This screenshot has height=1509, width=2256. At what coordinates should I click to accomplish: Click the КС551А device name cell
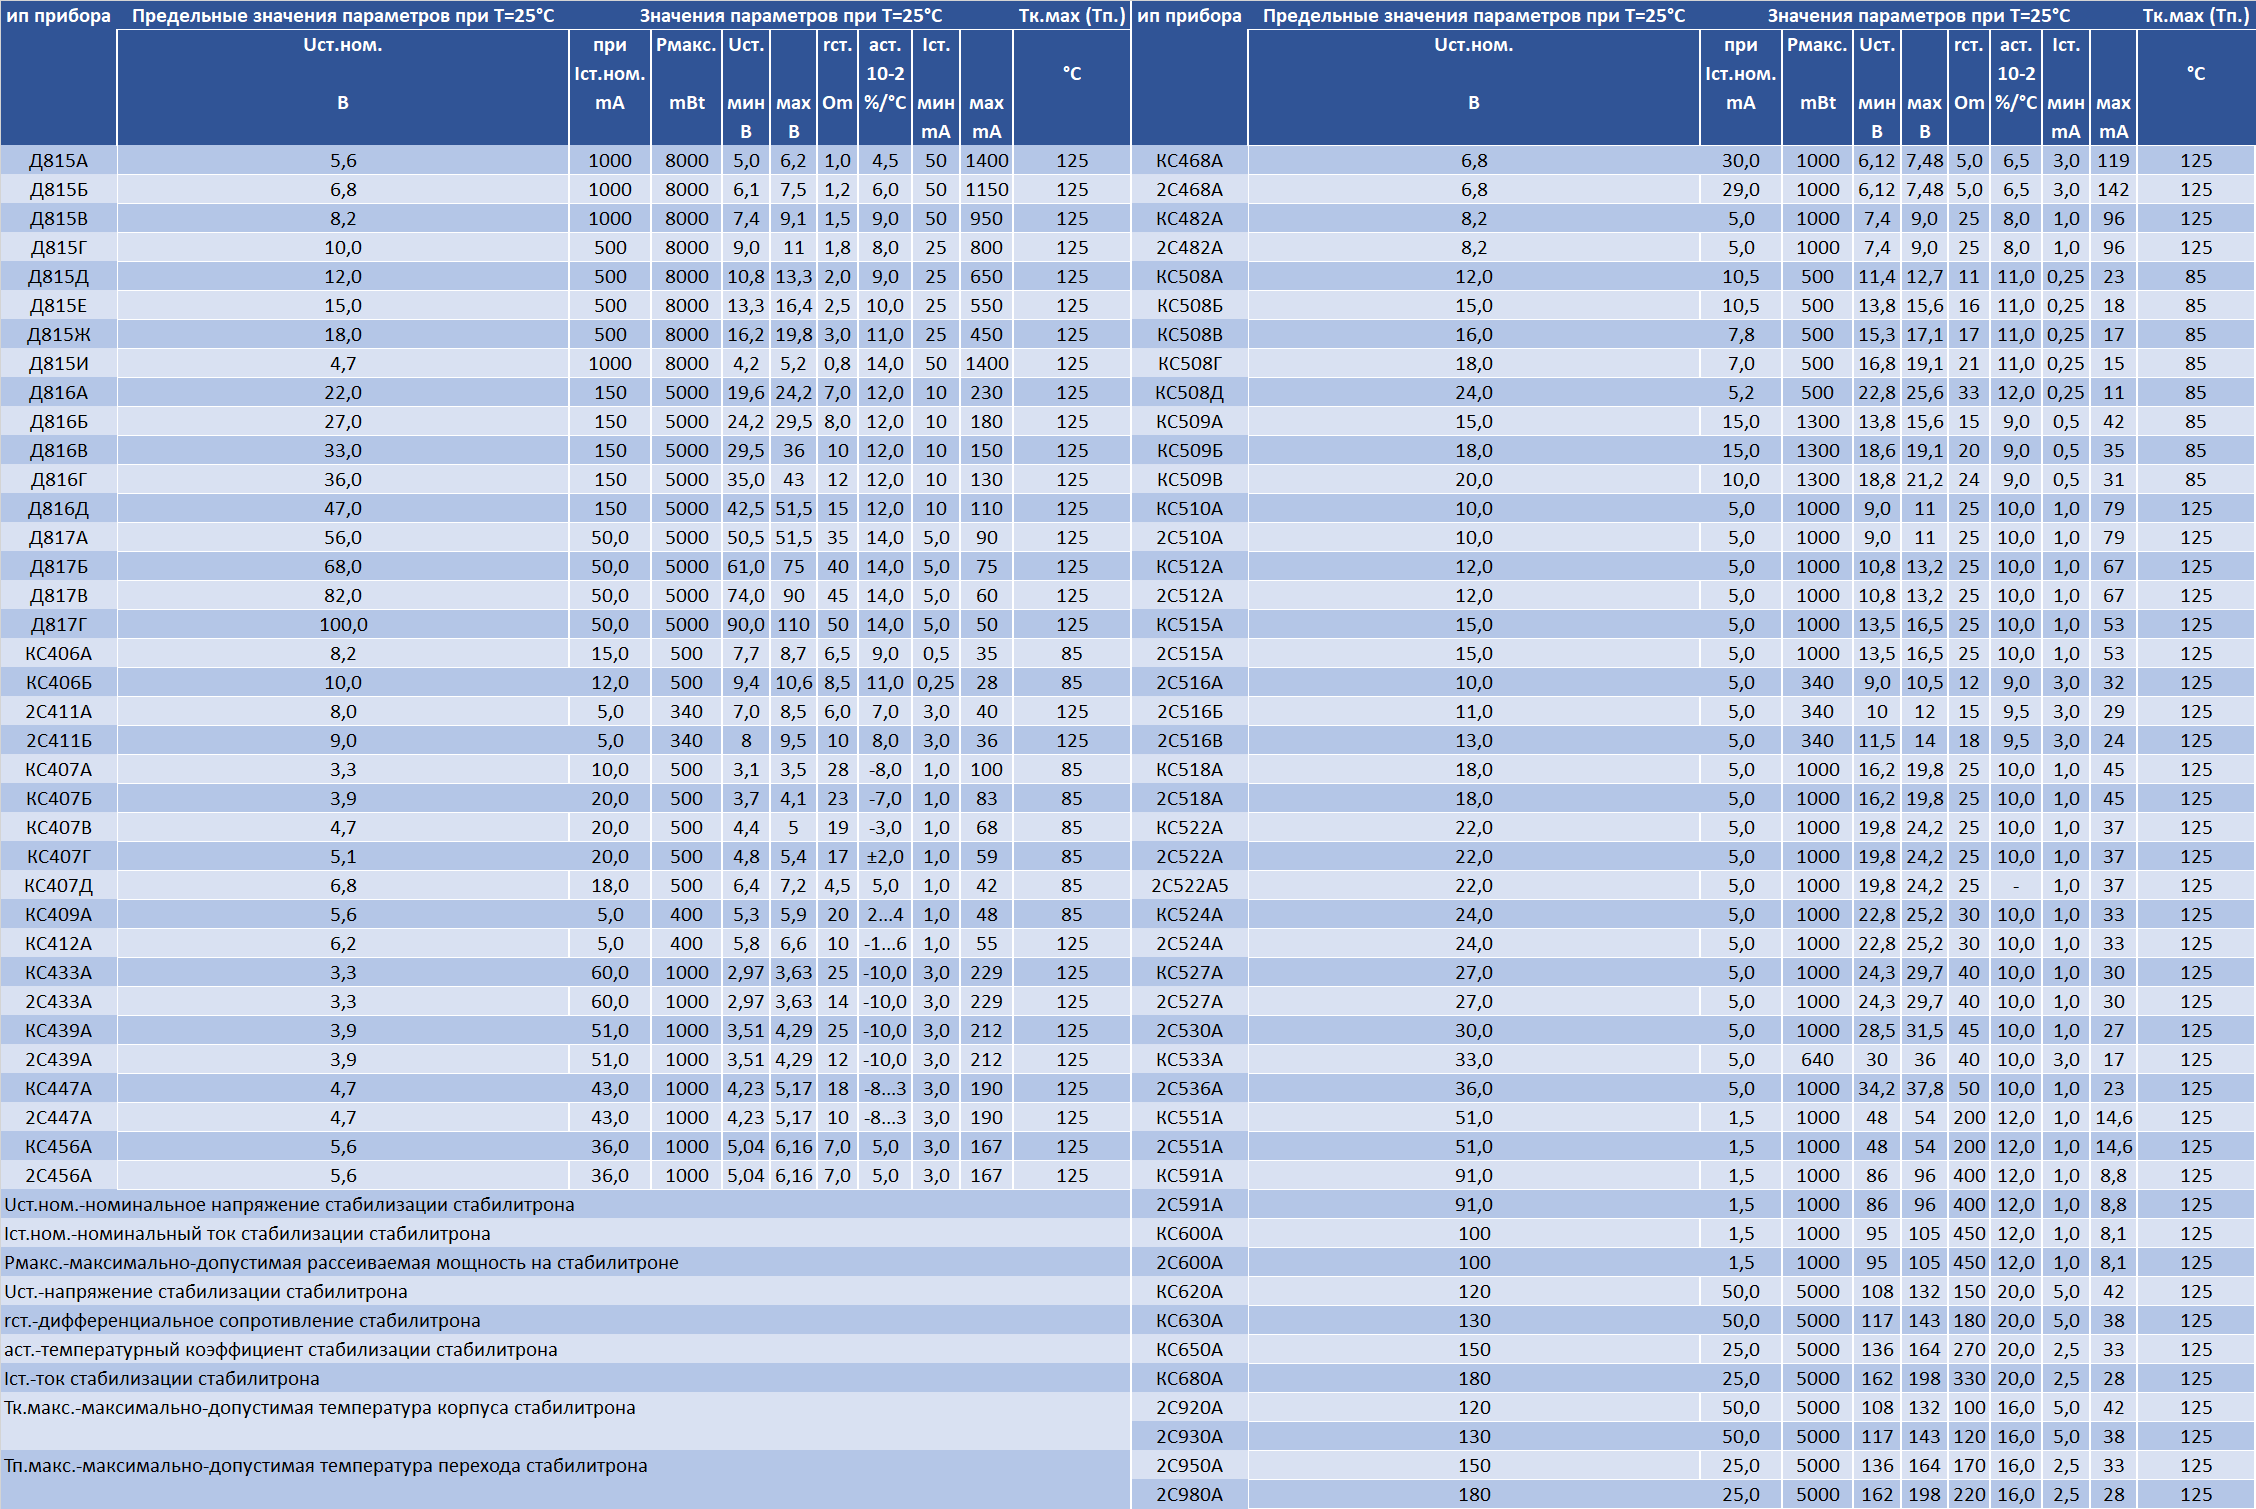coord(1189,1117)
